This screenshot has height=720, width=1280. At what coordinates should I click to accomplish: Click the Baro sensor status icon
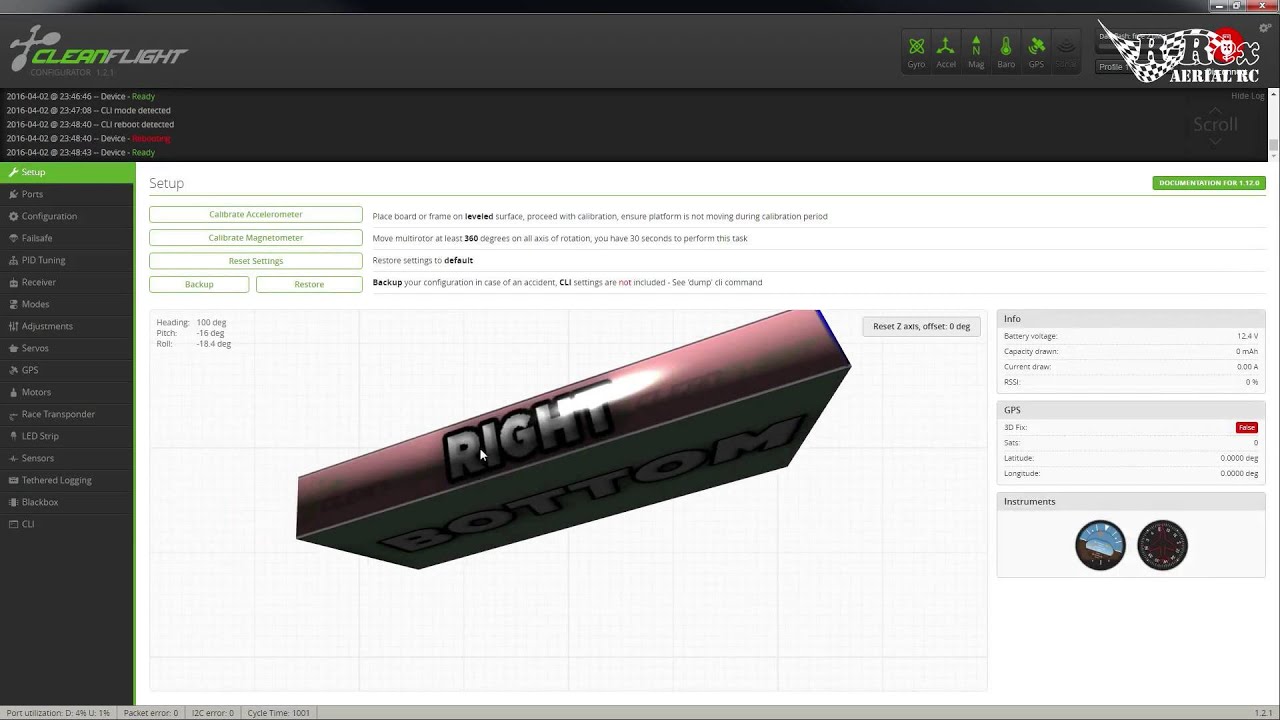click(1006, 52)
